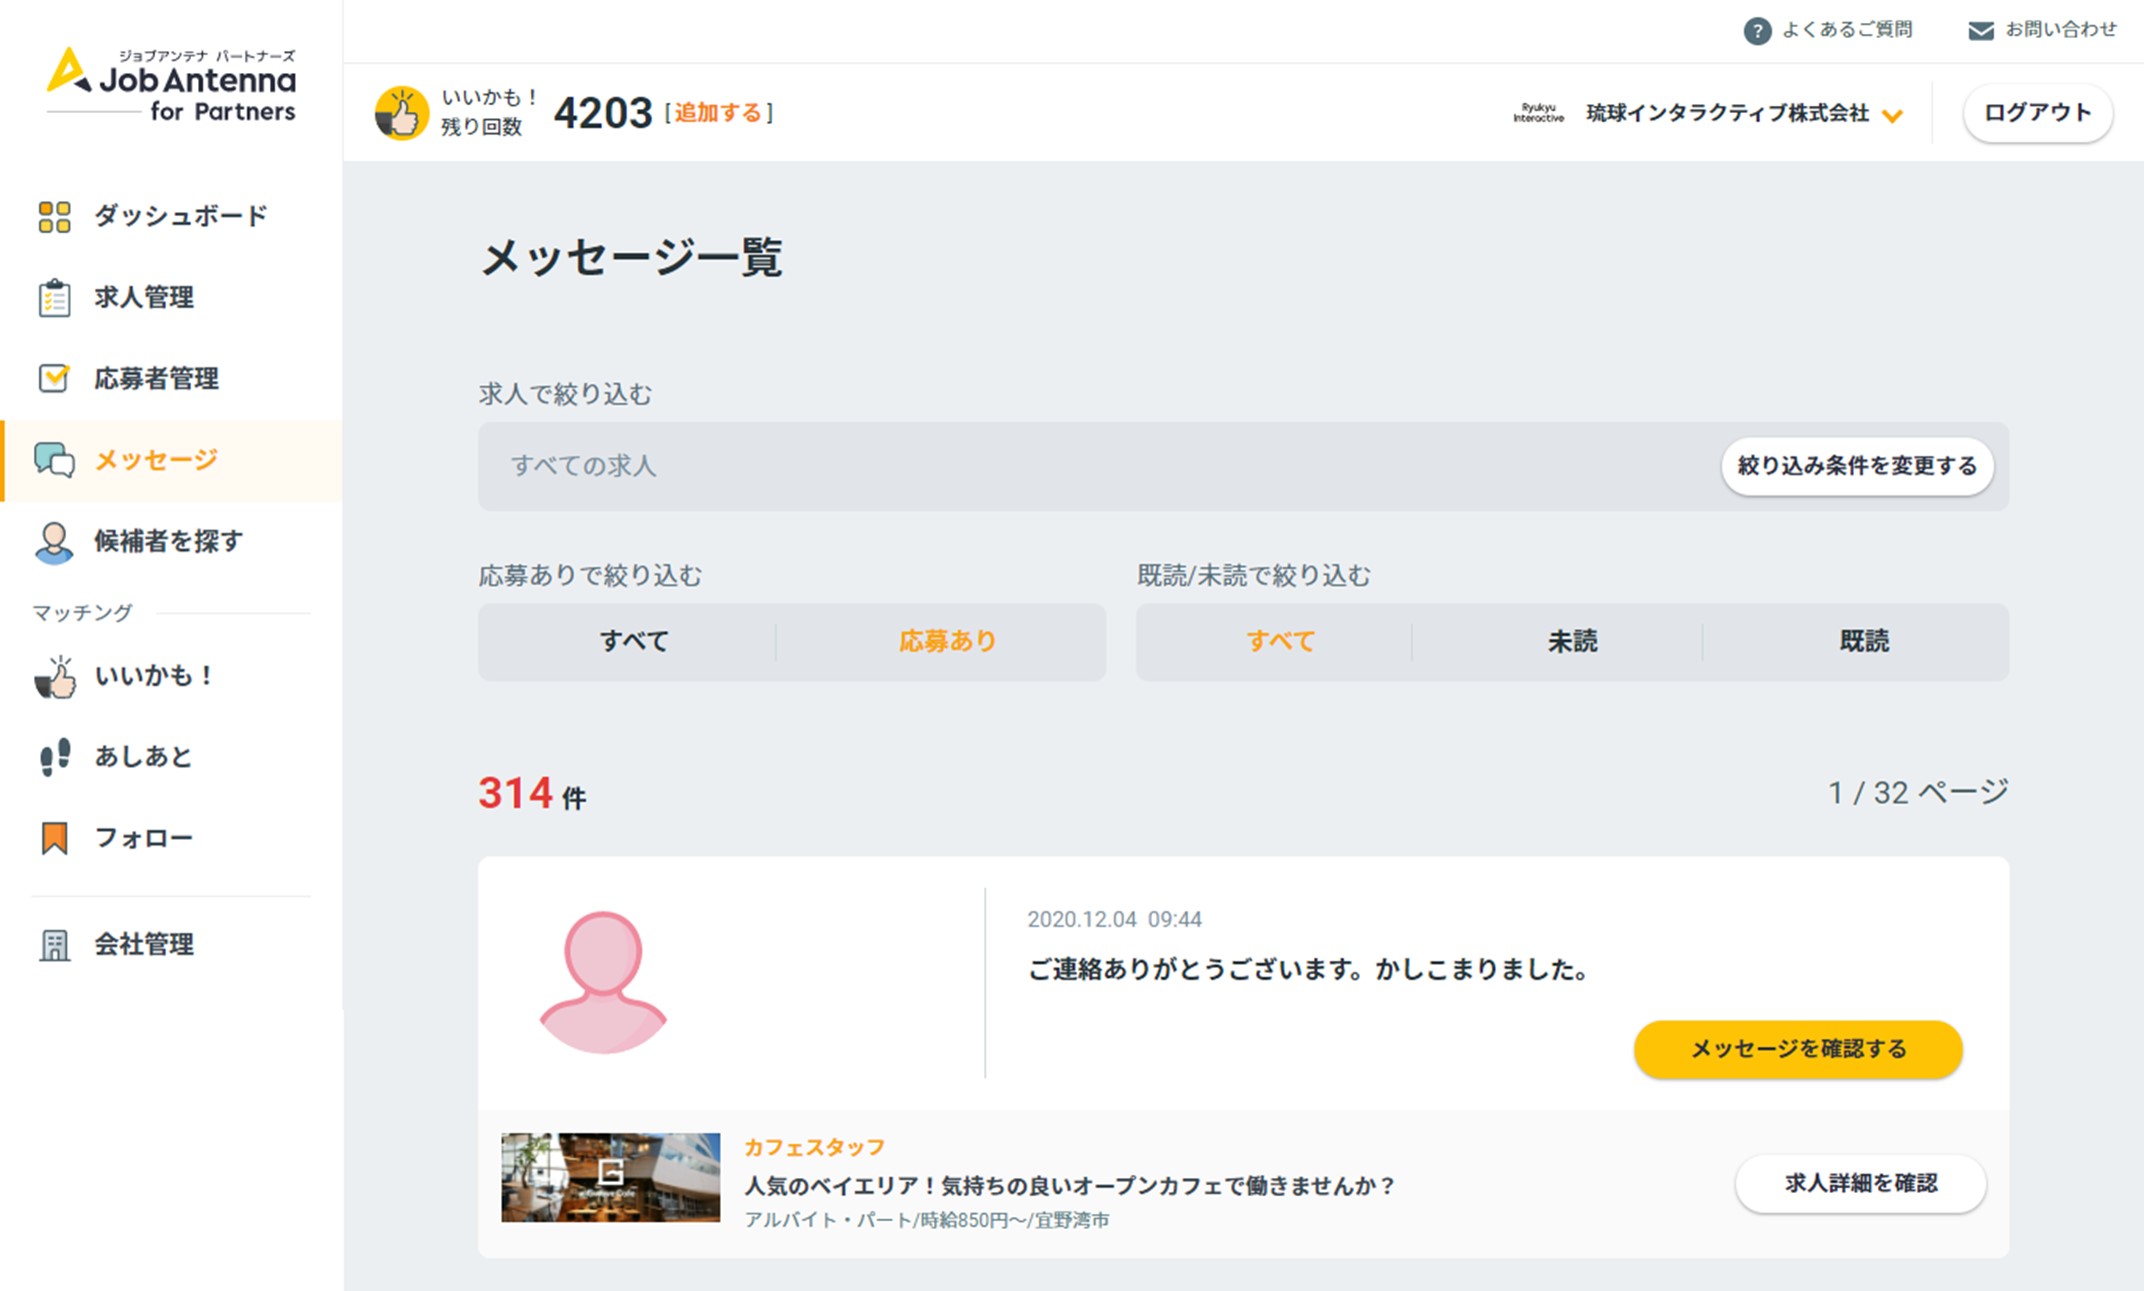Select 既読 filter option

pos(1864,641)
